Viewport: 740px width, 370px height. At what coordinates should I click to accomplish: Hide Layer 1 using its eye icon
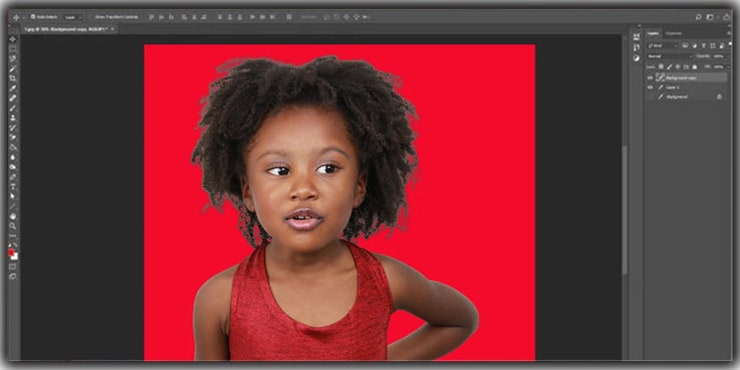[x=650, y=88]
